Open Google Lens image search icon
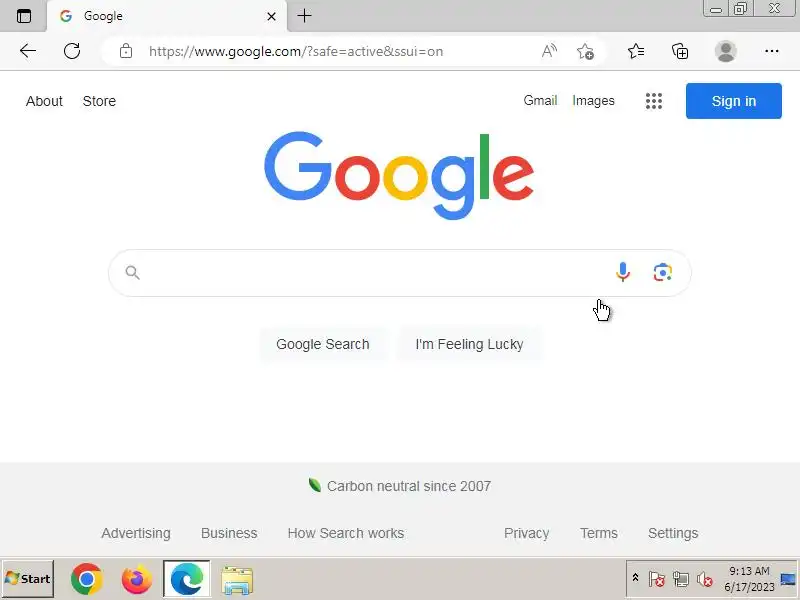This screenshot has height=600, width=800. pos(662,272)
